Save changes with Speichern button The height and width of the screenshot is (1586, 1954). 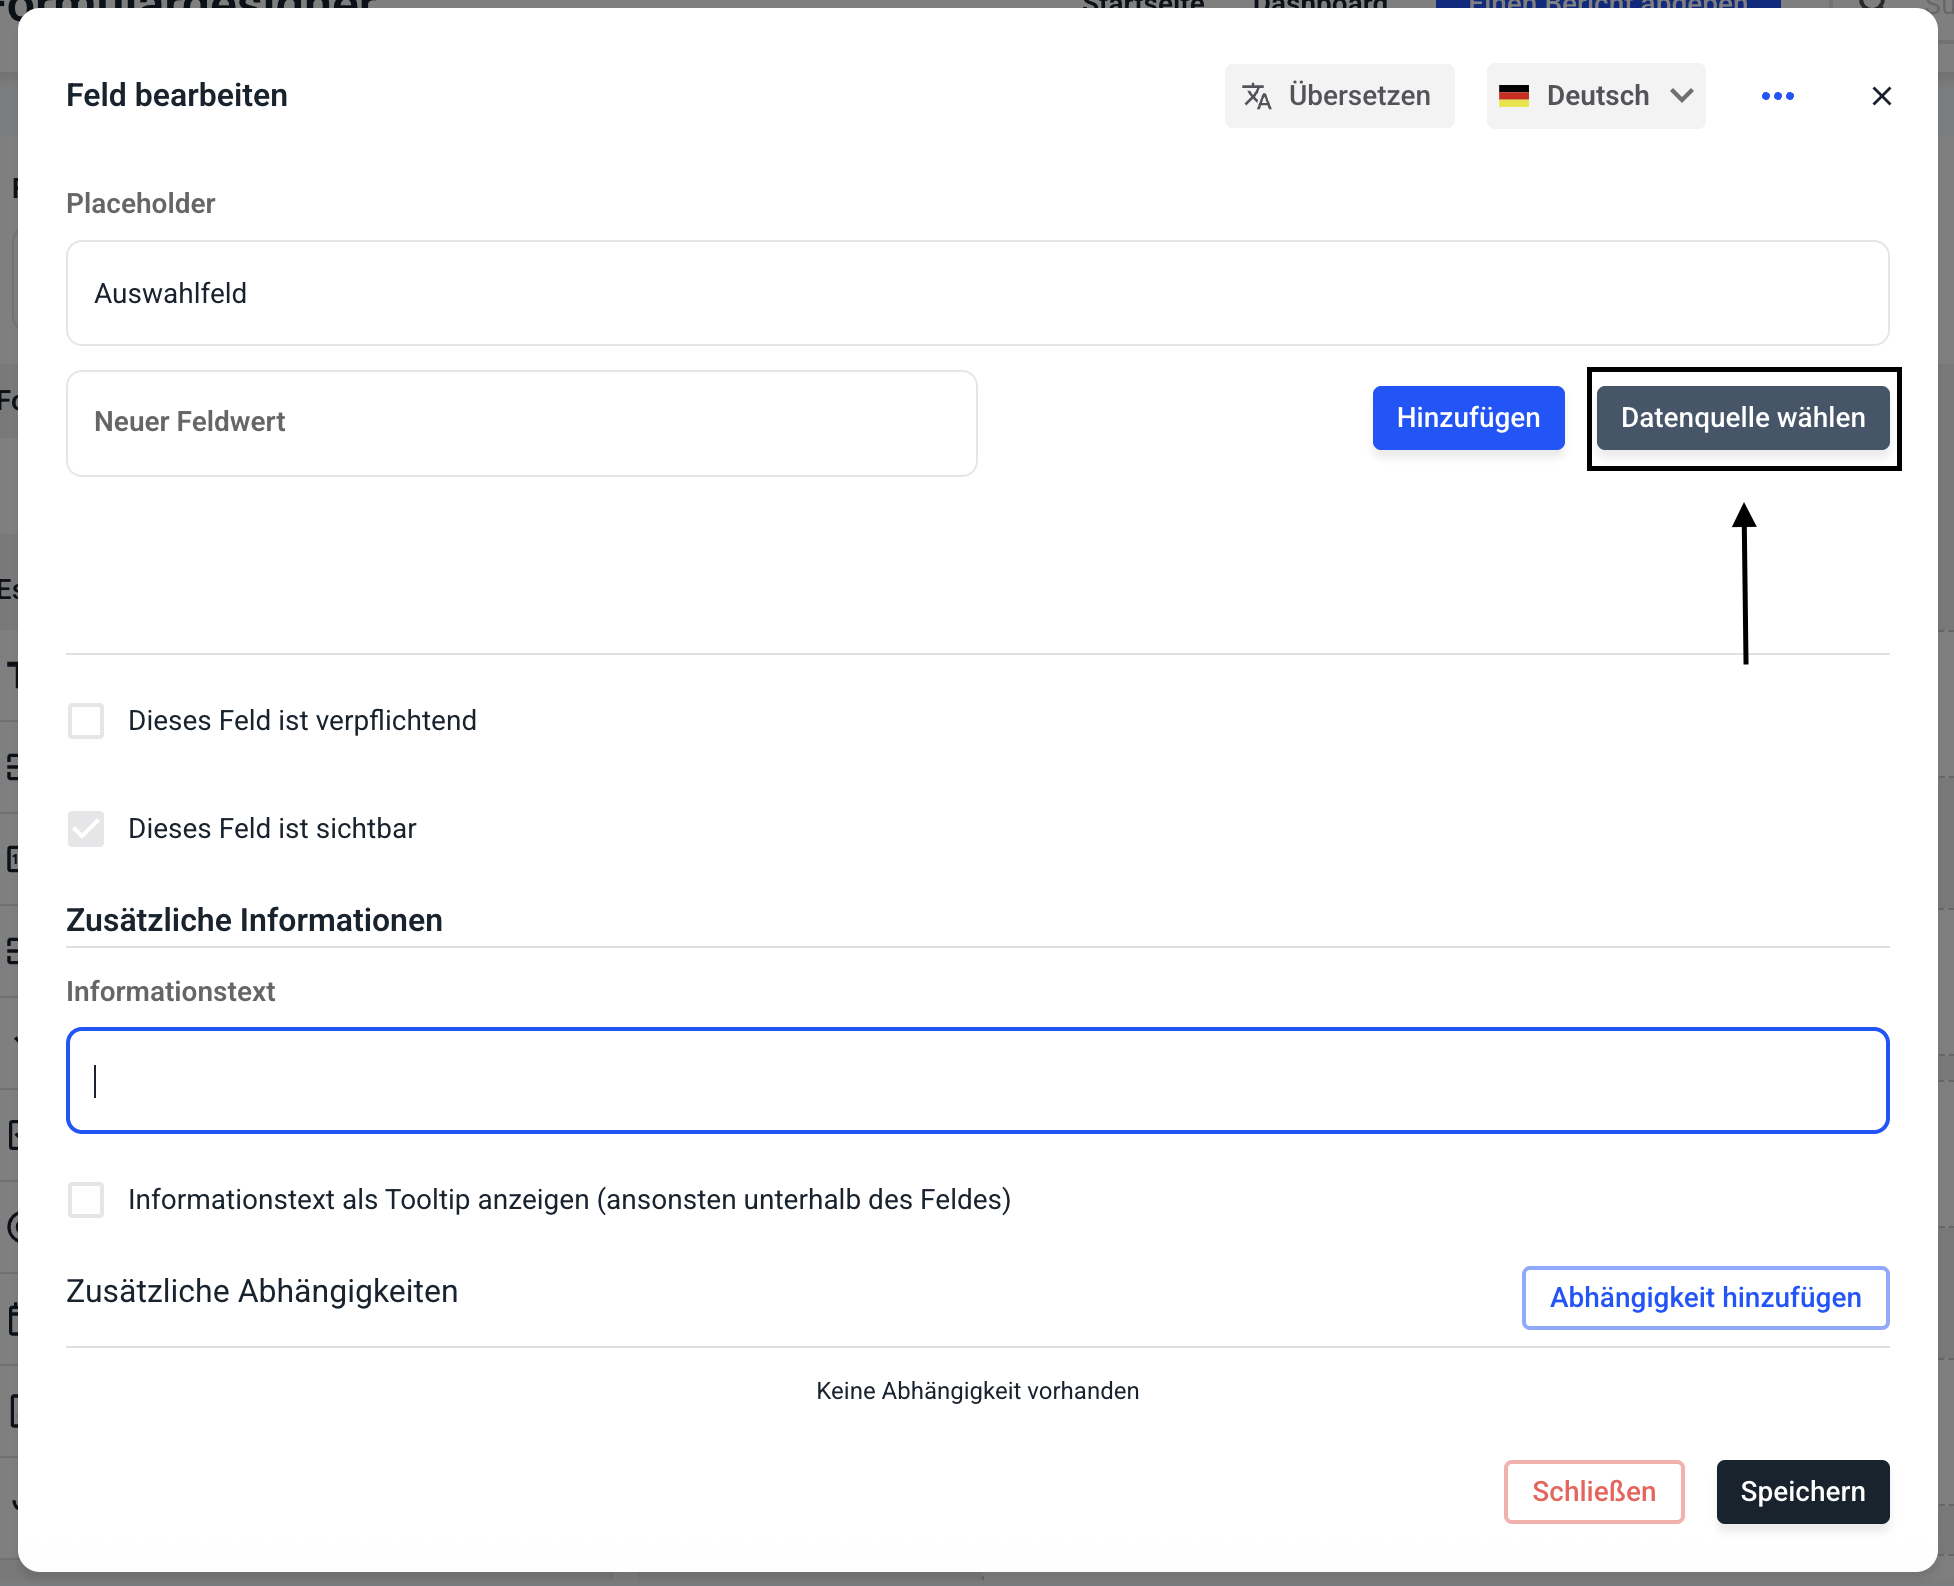pyautogui.click(x=1802, y=1492)
